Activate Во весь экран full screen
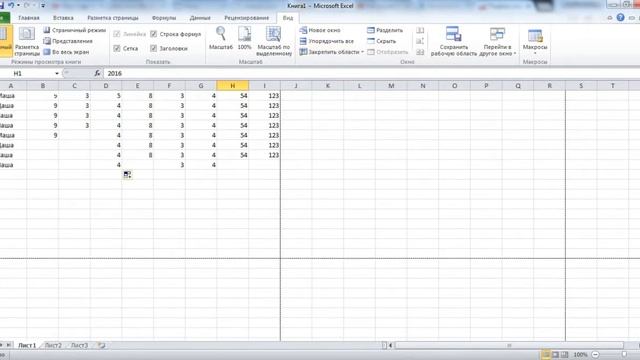 click(66, 52)
